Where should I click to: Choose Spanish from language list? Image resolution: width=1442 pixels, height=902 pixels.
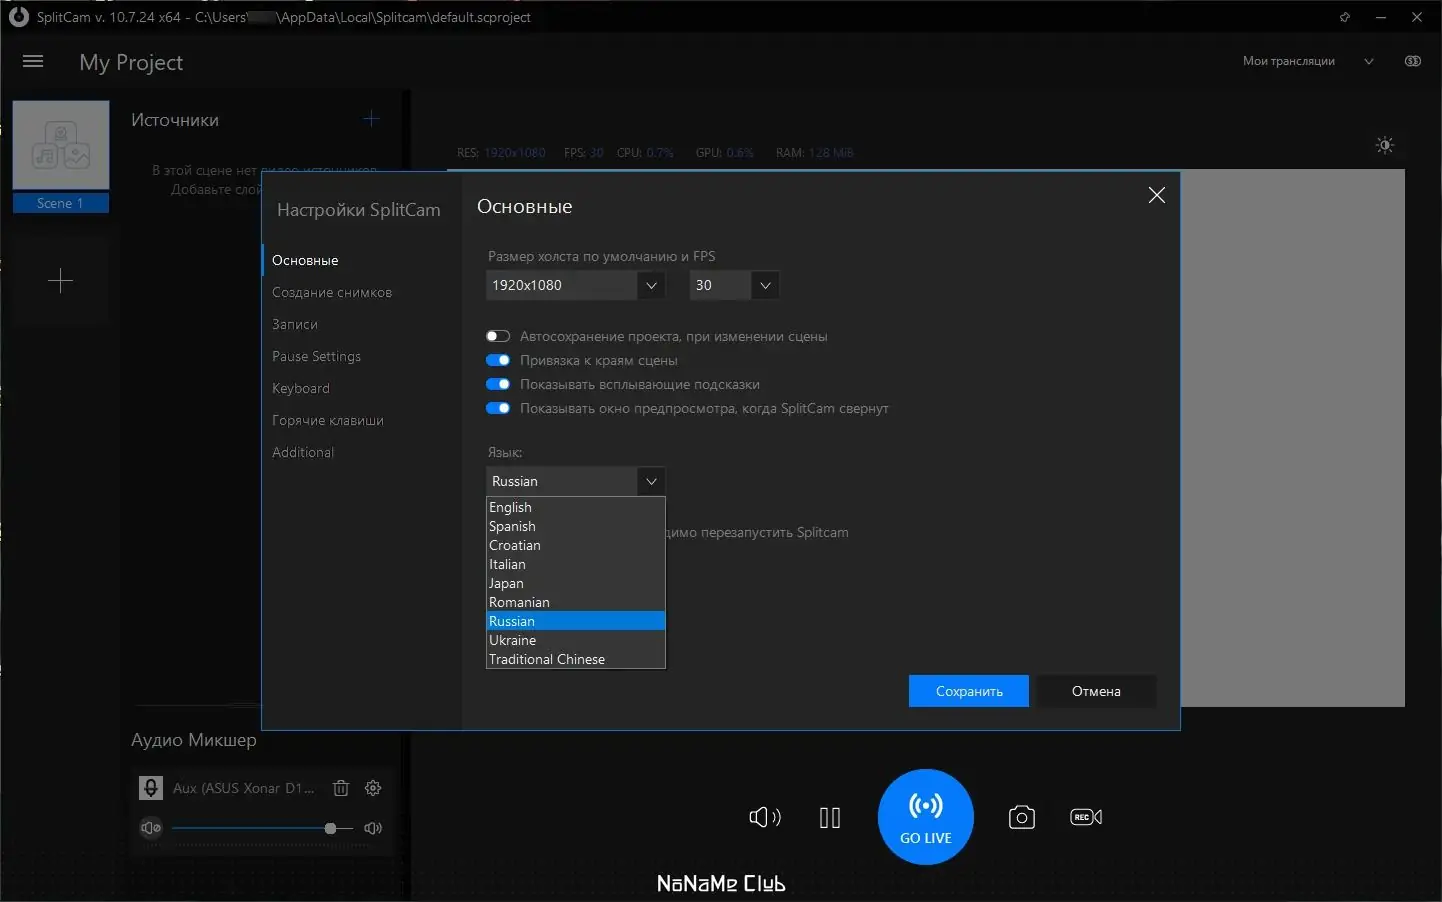(576, 526)
